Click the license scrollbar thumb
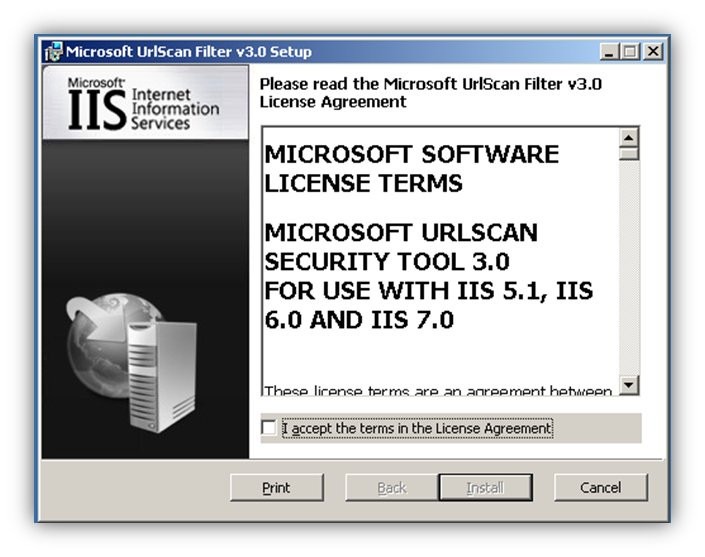 tap(629, 153)
